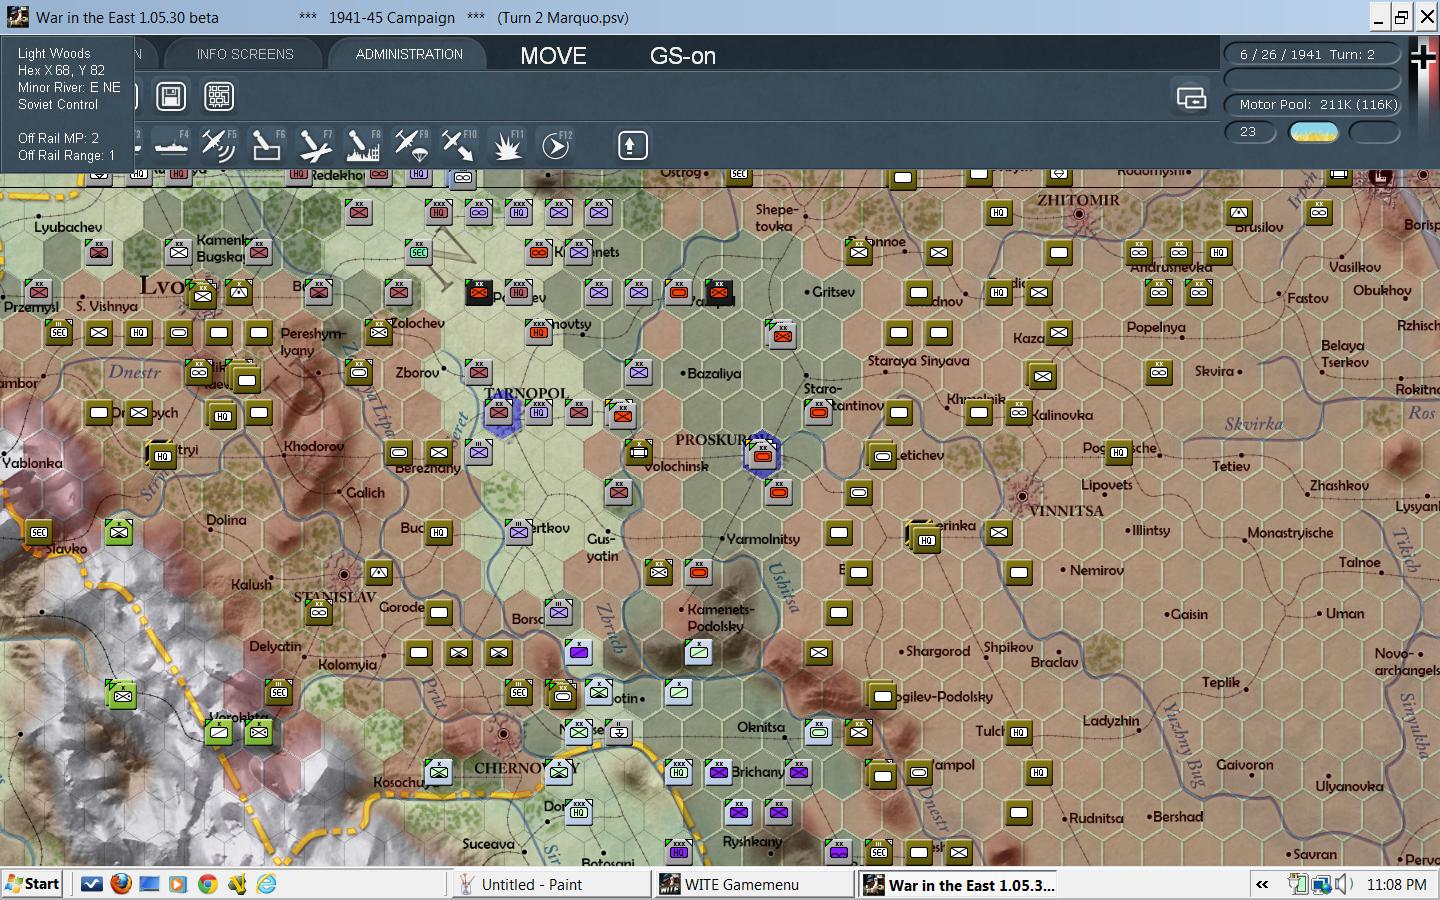Select the F8 bomb city mode icon

pyautogui.click(x=362, y=146)
